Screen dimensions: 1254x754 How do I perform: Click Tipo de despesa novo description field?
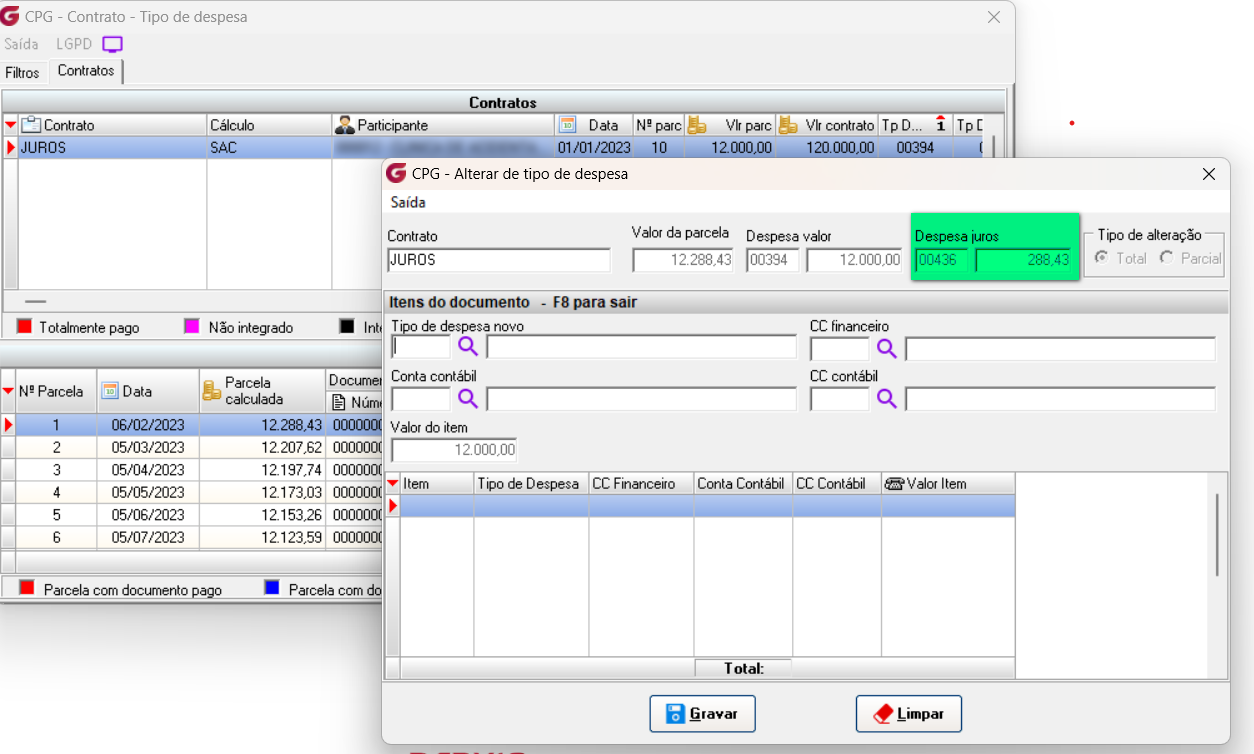[x=641, y=347]
